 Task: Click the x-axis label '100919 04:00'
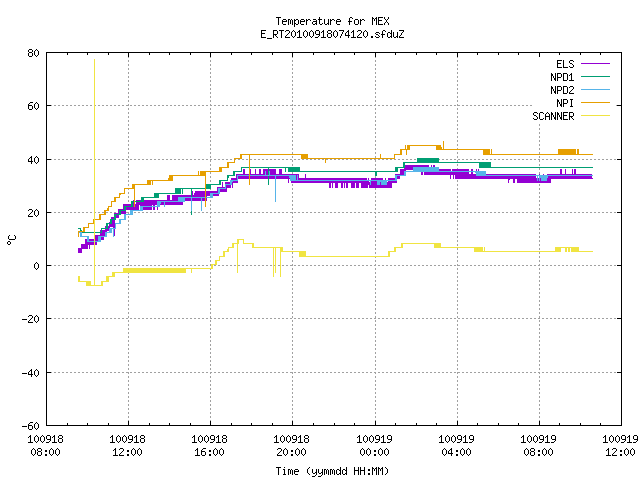pos(456,446)
